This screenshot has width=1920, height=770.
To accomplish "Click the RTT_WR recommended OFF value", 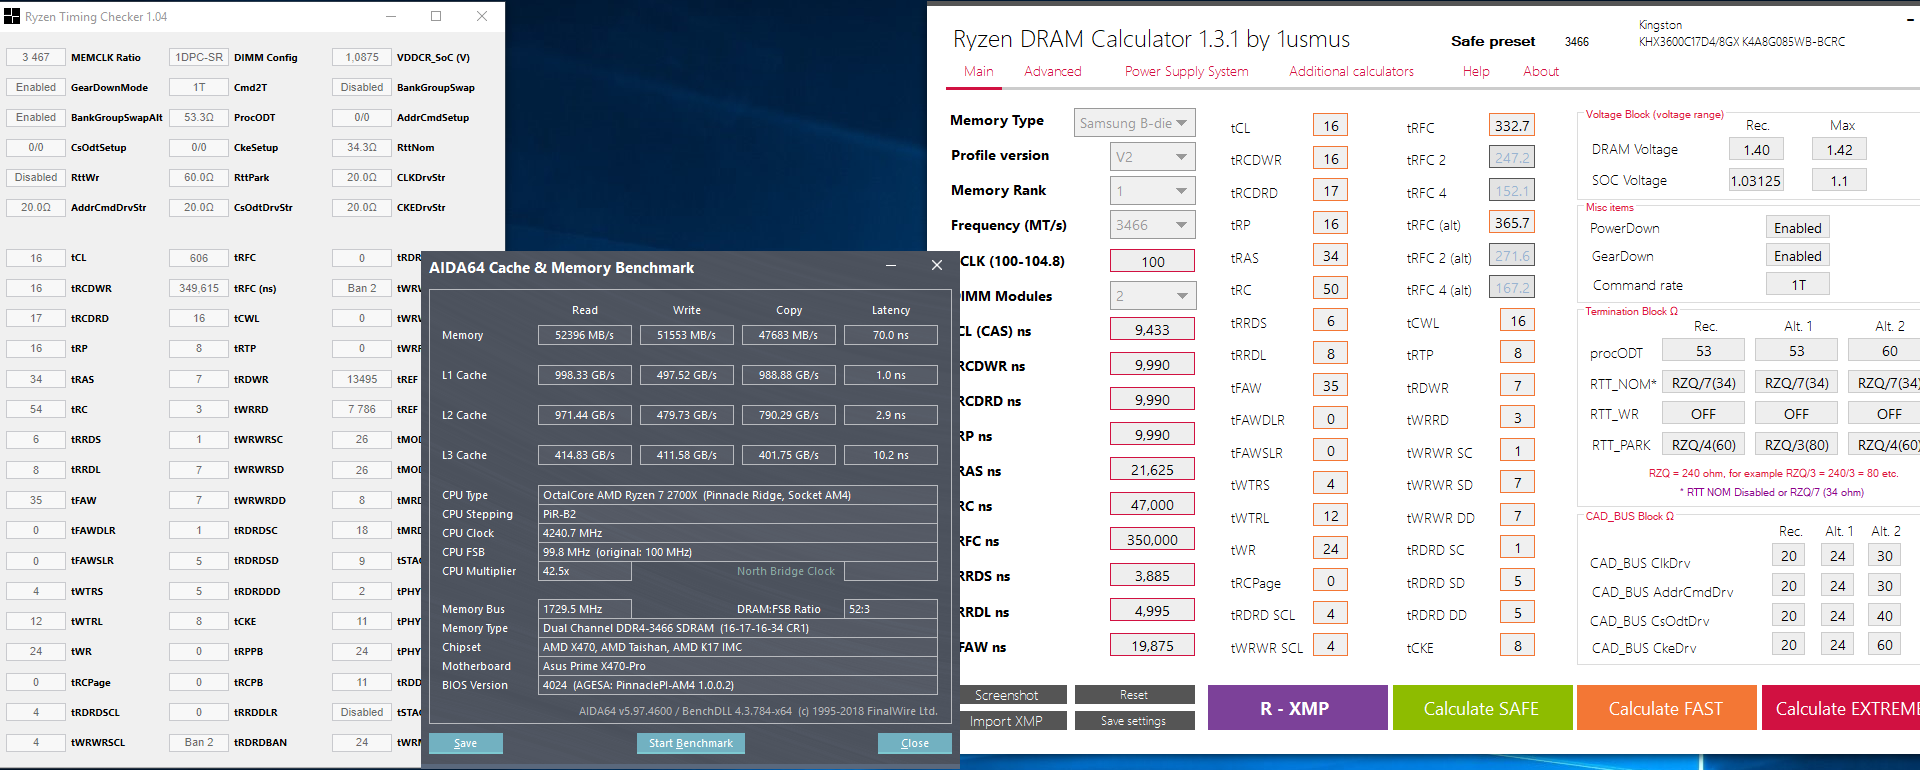I will tap(1703, 414).
